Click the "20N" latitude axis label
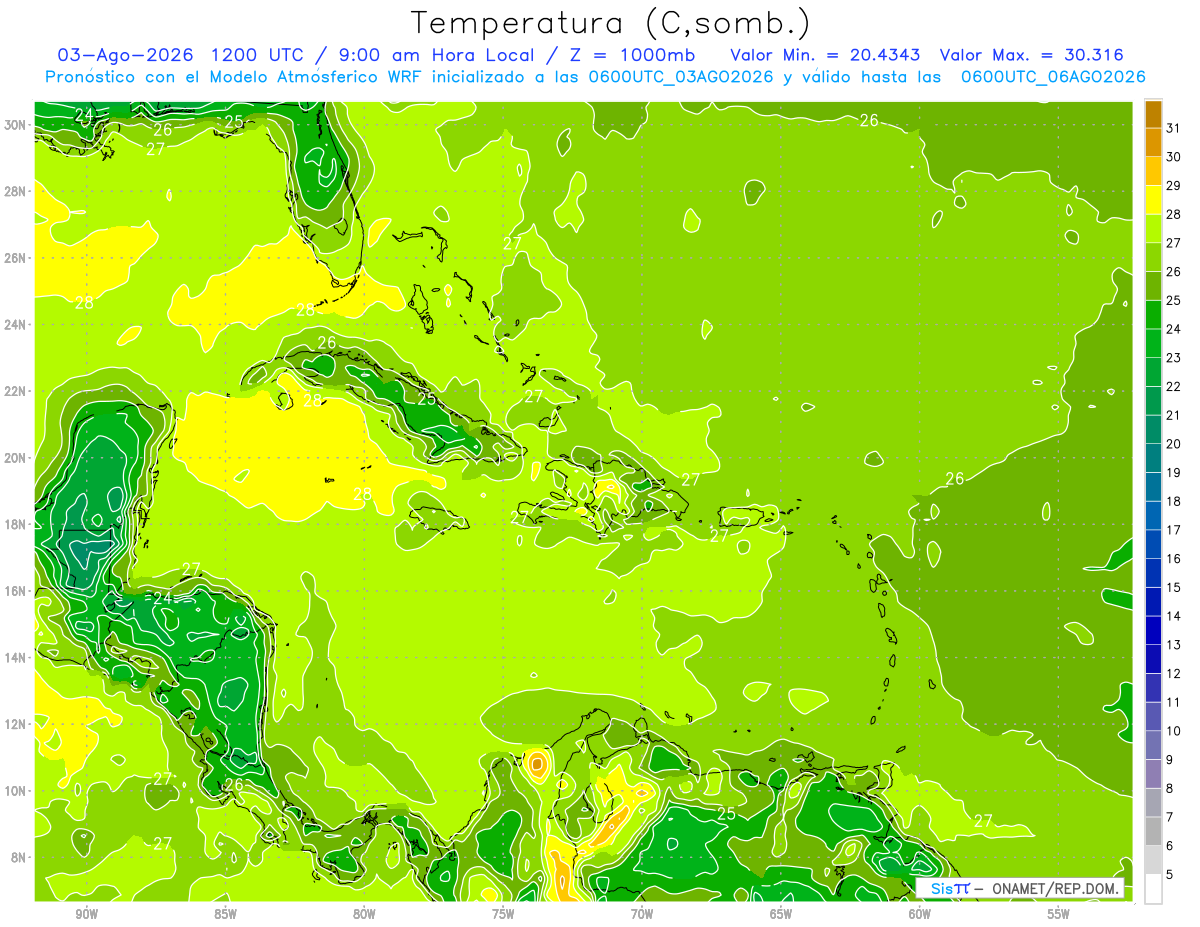The image size is (1200, 927). [x=16, y=458]
